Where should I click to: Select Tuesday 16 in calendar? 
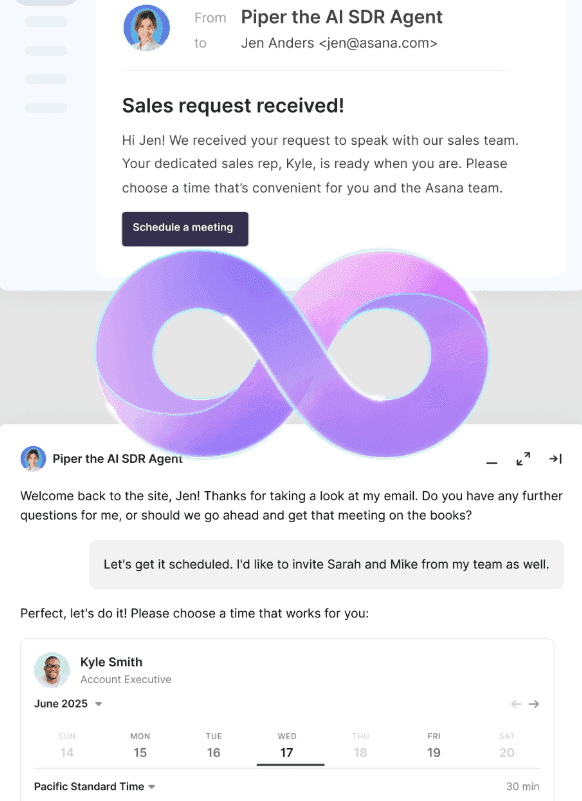click(214, 746)
